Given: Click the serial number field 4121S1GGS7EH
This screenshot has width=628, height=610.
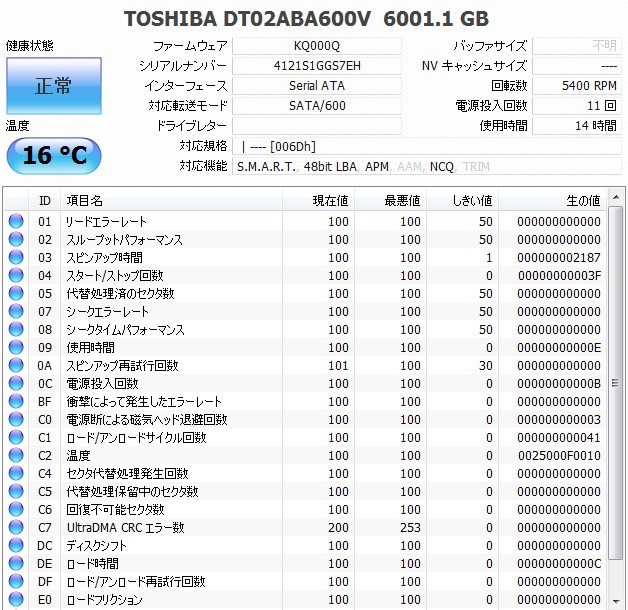Looking at the screenshot, I should coord(317,66).
